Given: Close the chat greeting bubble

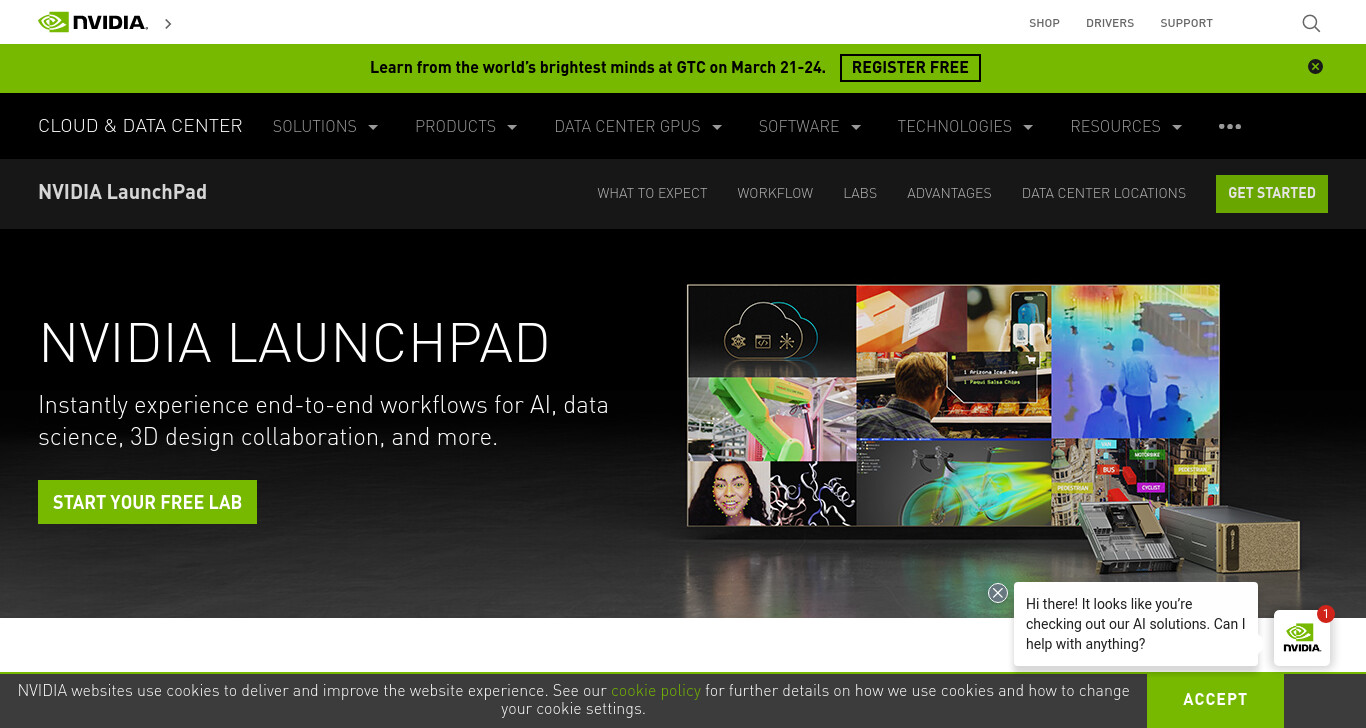Looking at the screenshot, I should coord(997,593).
